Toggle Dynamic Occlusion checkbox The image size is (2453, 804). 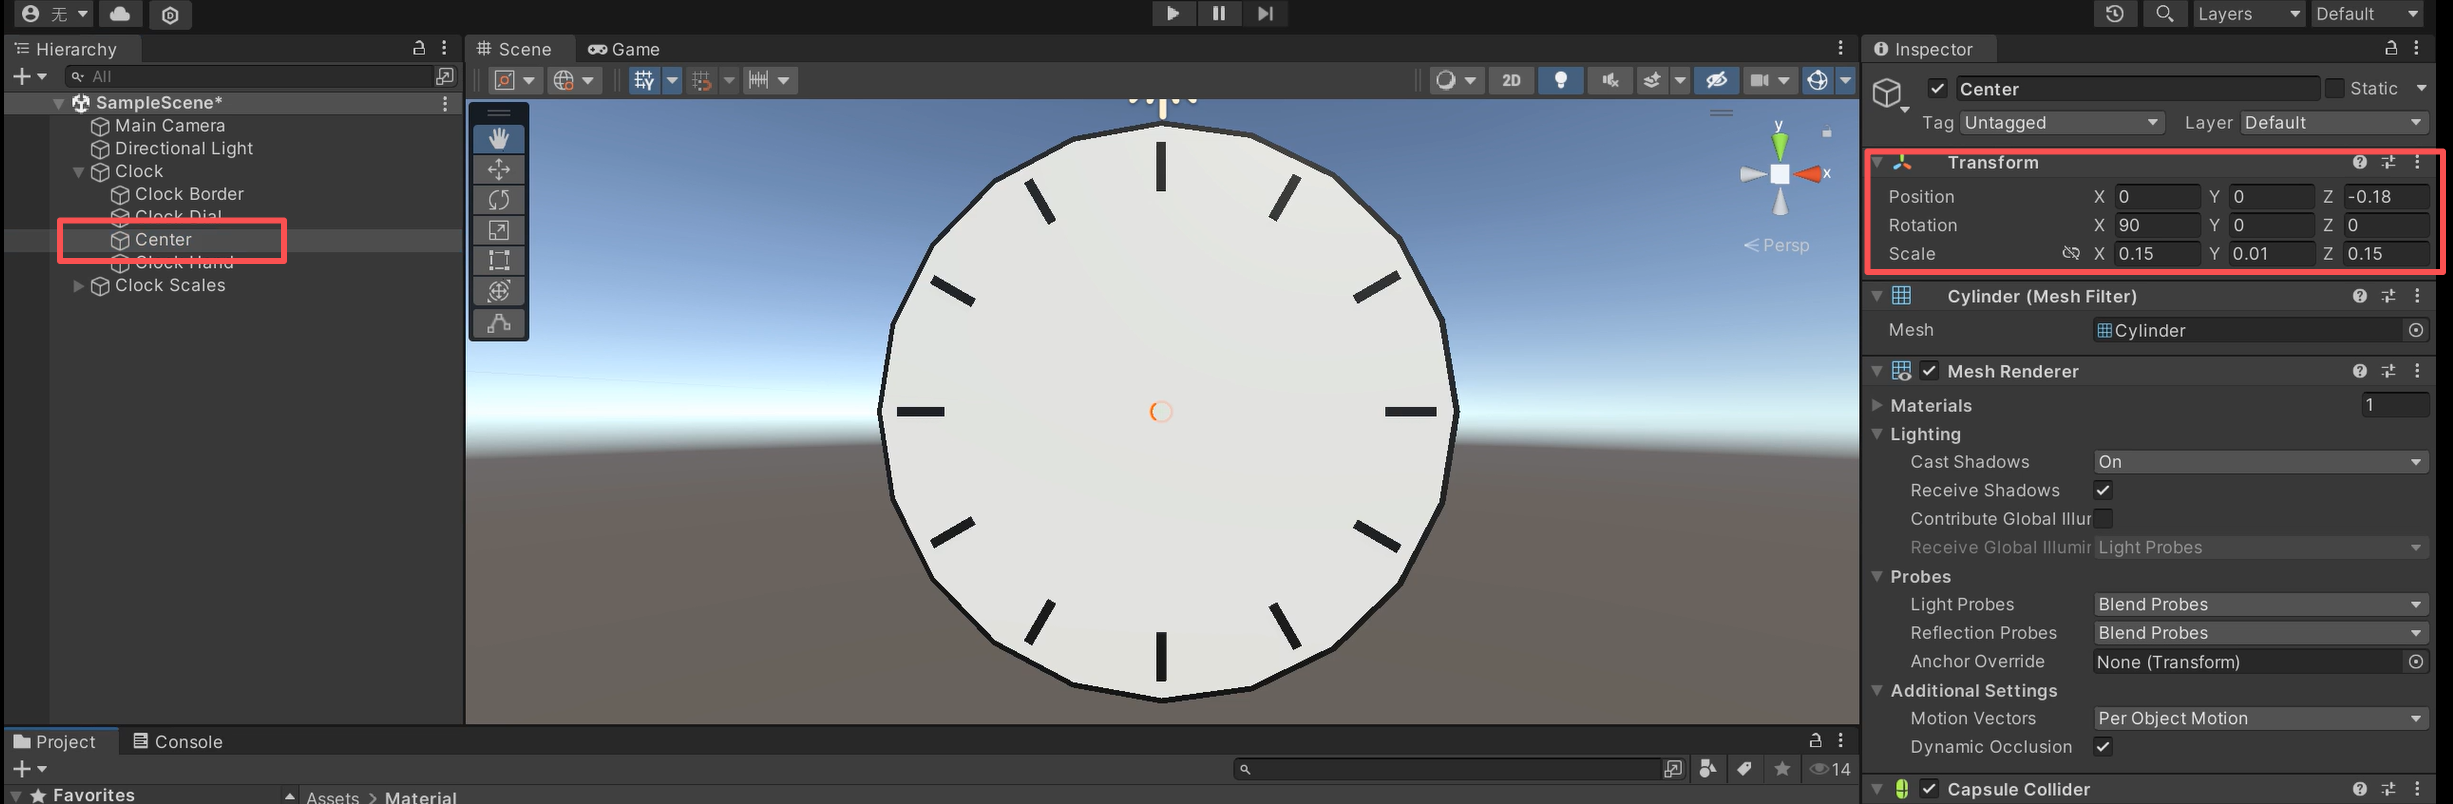[2103, 747]
